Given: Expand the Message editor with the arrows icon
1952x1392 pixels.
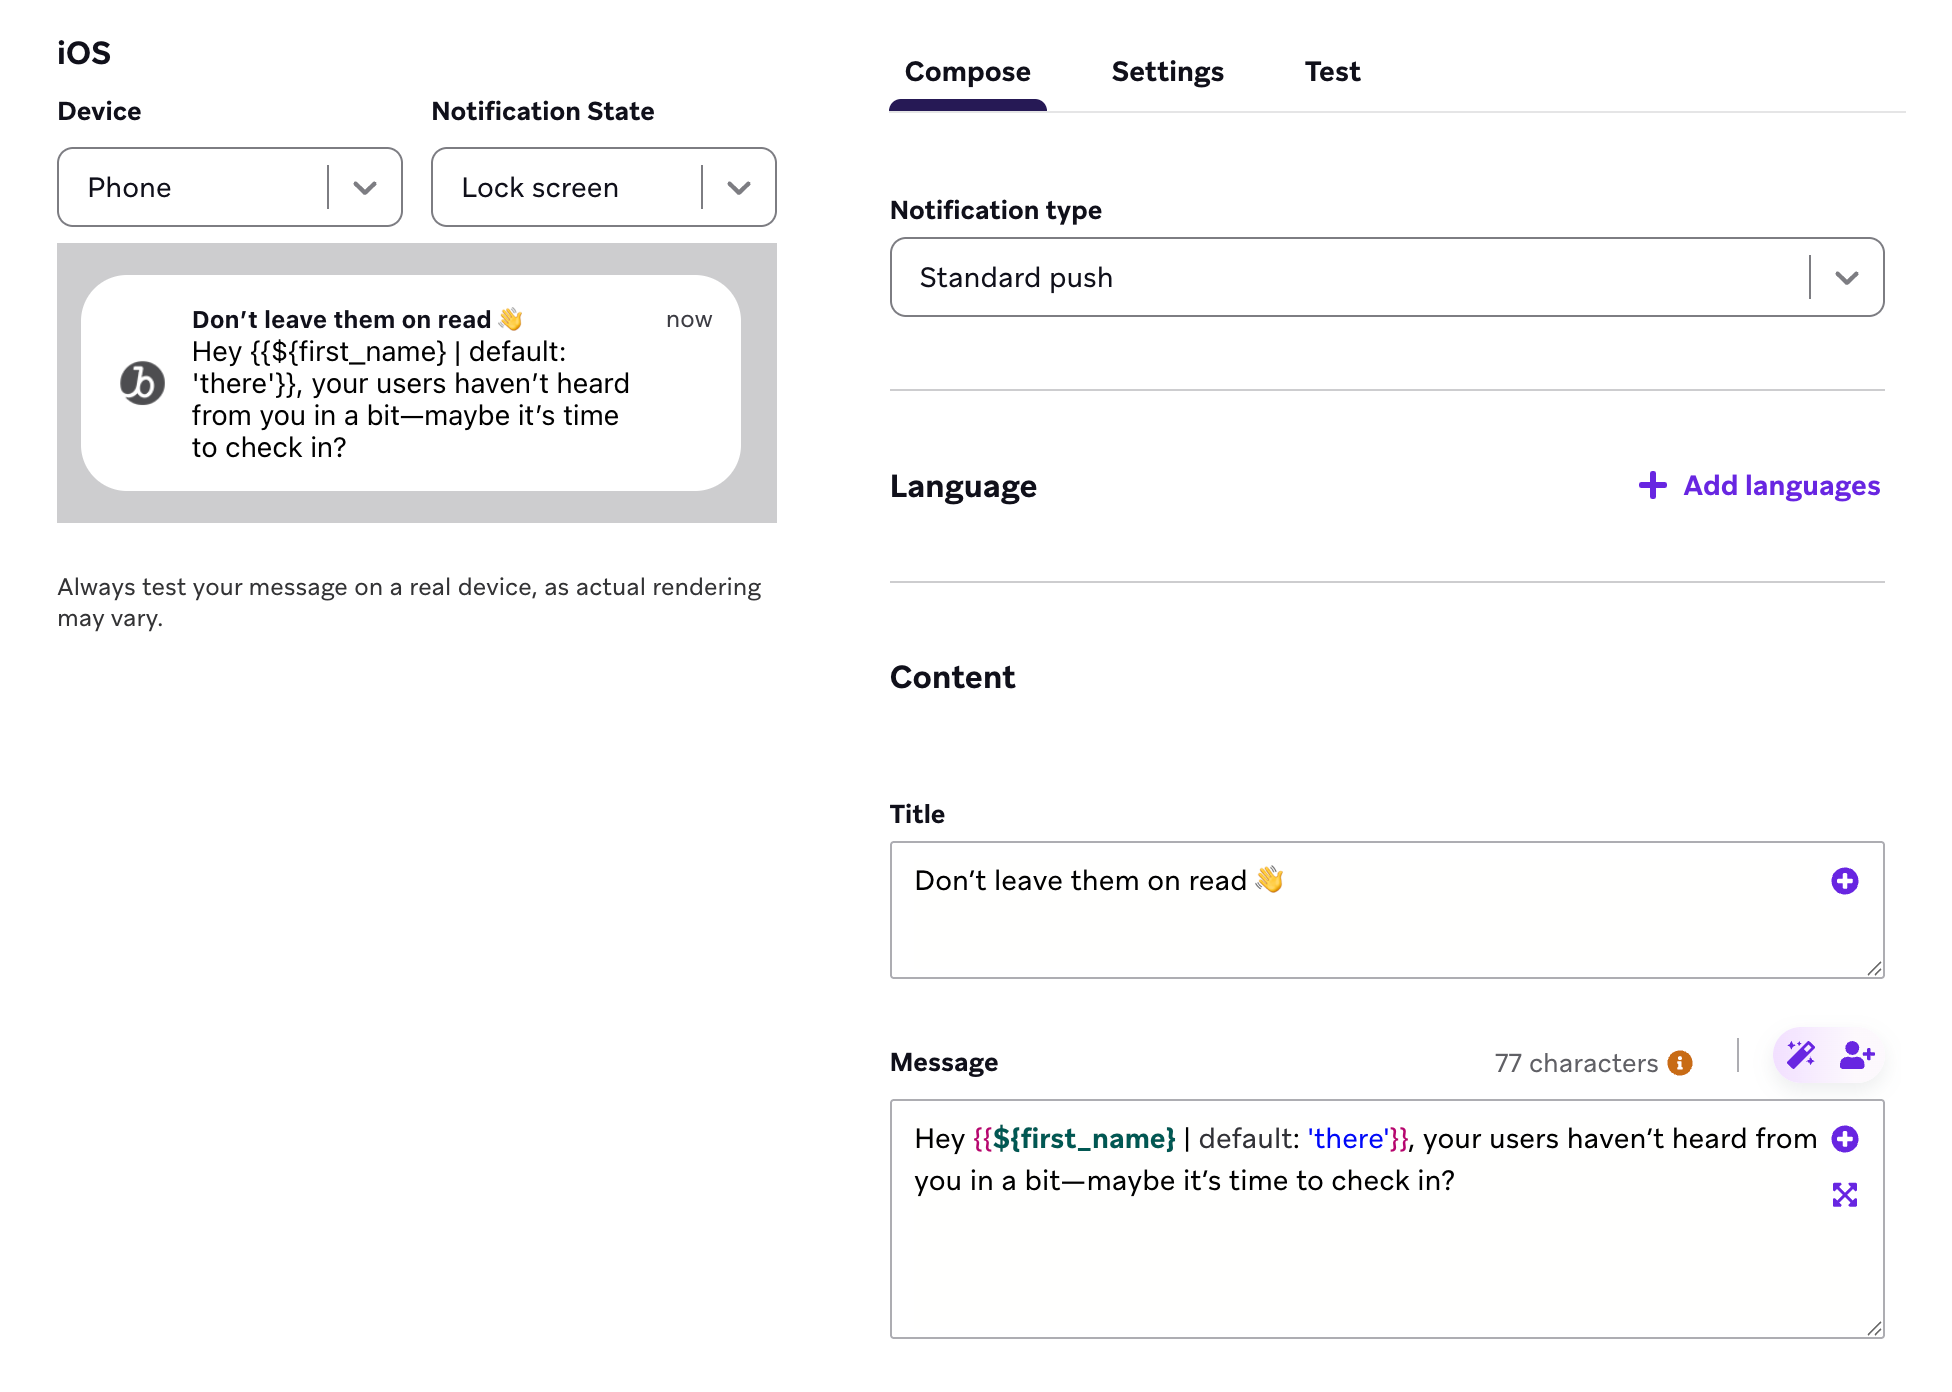Looking at the screenshot, I should click(1846, 1196).
